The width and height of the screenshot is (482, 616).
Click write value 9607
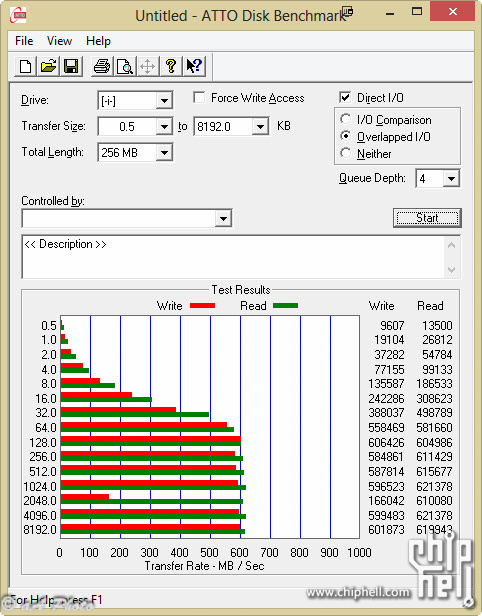click(392, 326)
